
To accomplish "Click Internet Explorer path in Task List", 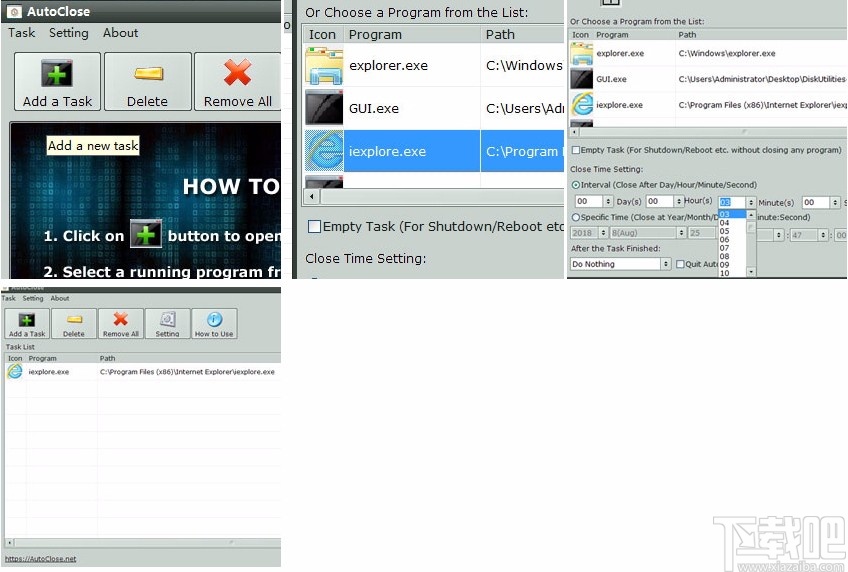I will pos(187,372).
